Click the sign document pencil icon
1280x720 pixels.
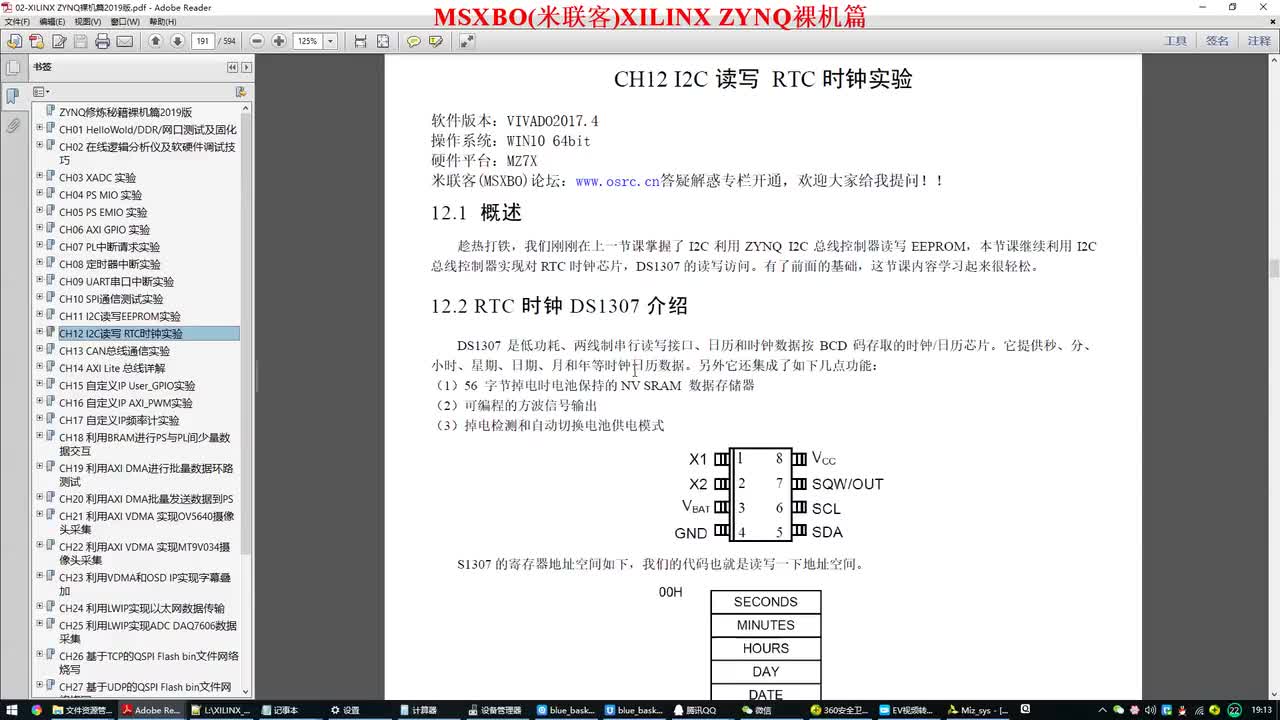[x=59, y=41]
